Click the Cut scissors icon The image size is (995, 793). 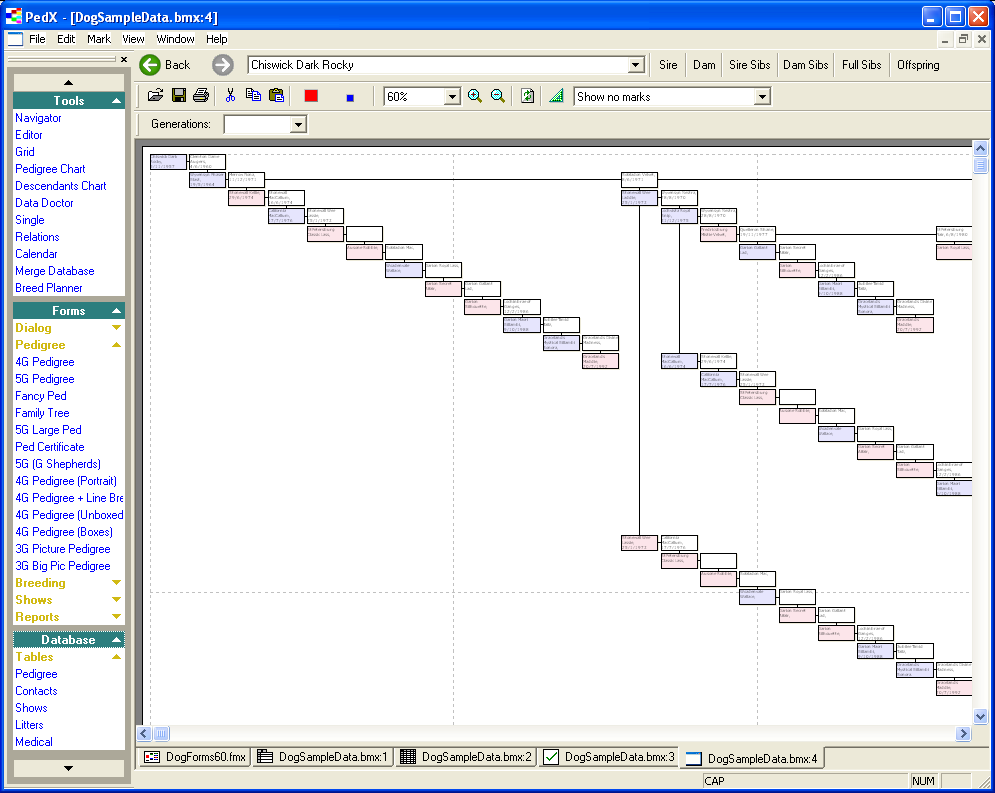[230, 96]
